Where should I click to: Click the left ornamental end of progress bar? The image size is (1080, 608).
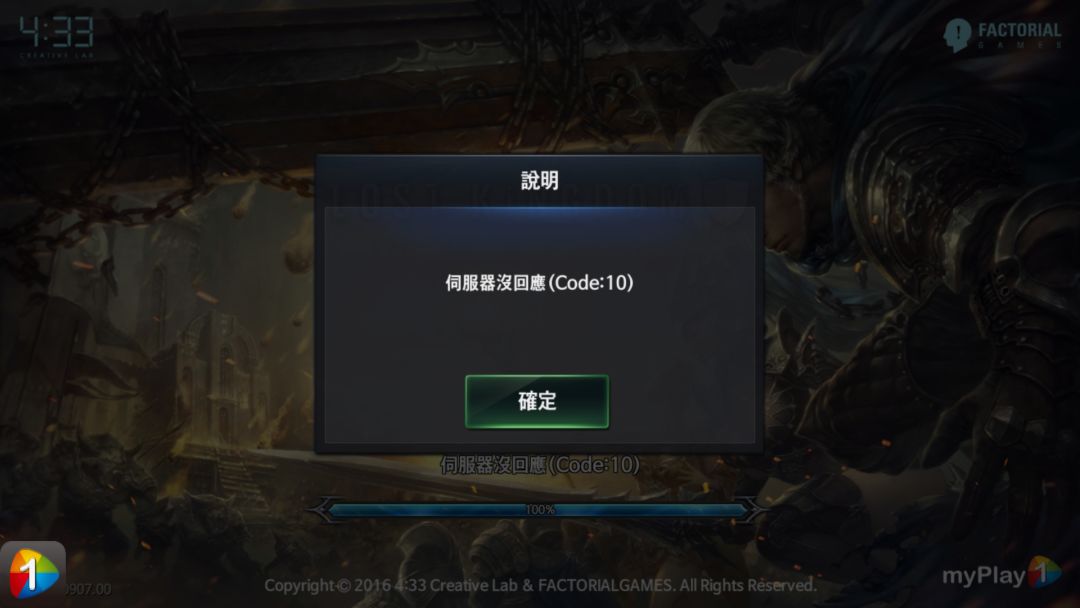pyautogui.click(x=324, y=510)
